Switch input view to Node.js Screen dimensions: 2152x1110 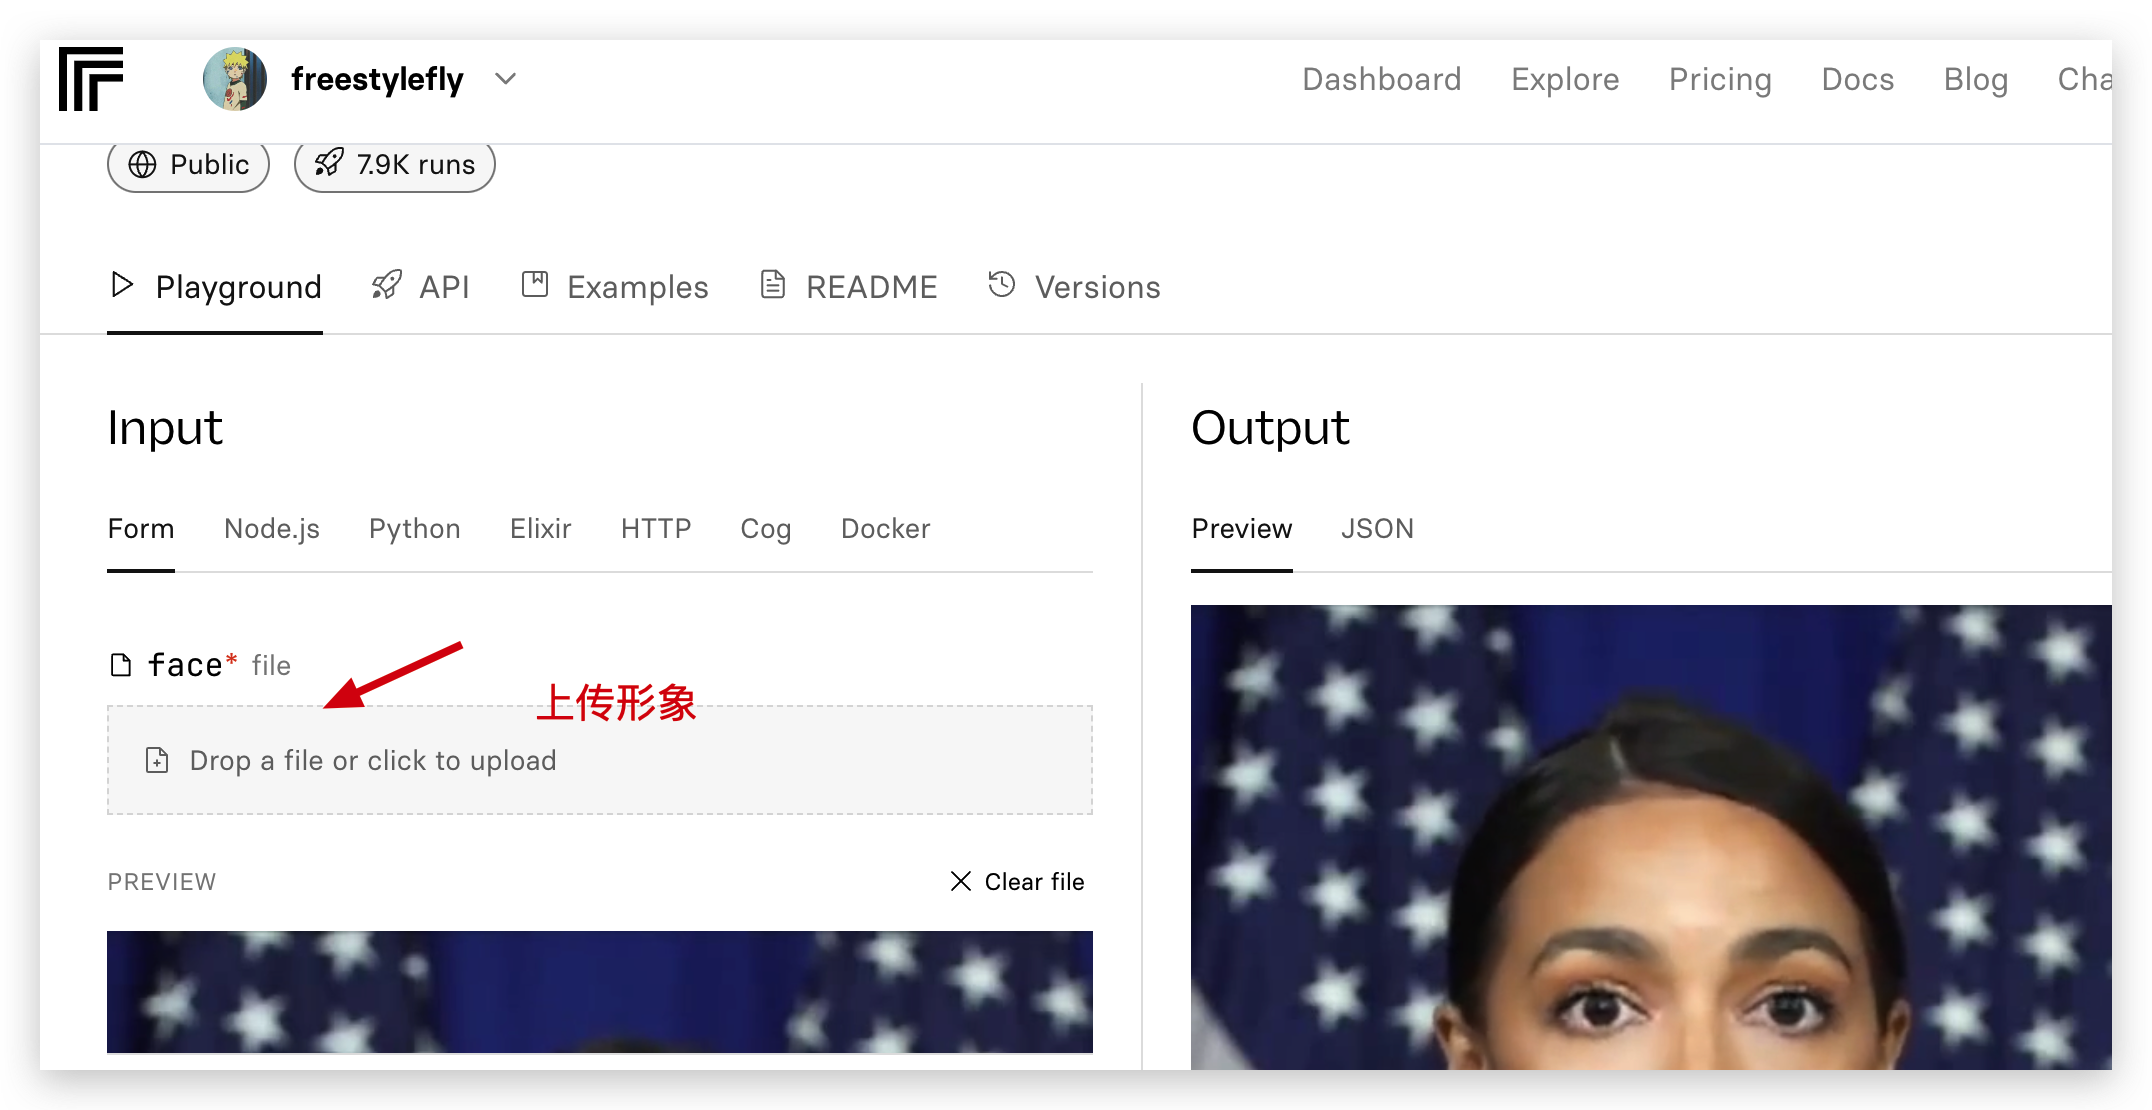coord(272,529)
